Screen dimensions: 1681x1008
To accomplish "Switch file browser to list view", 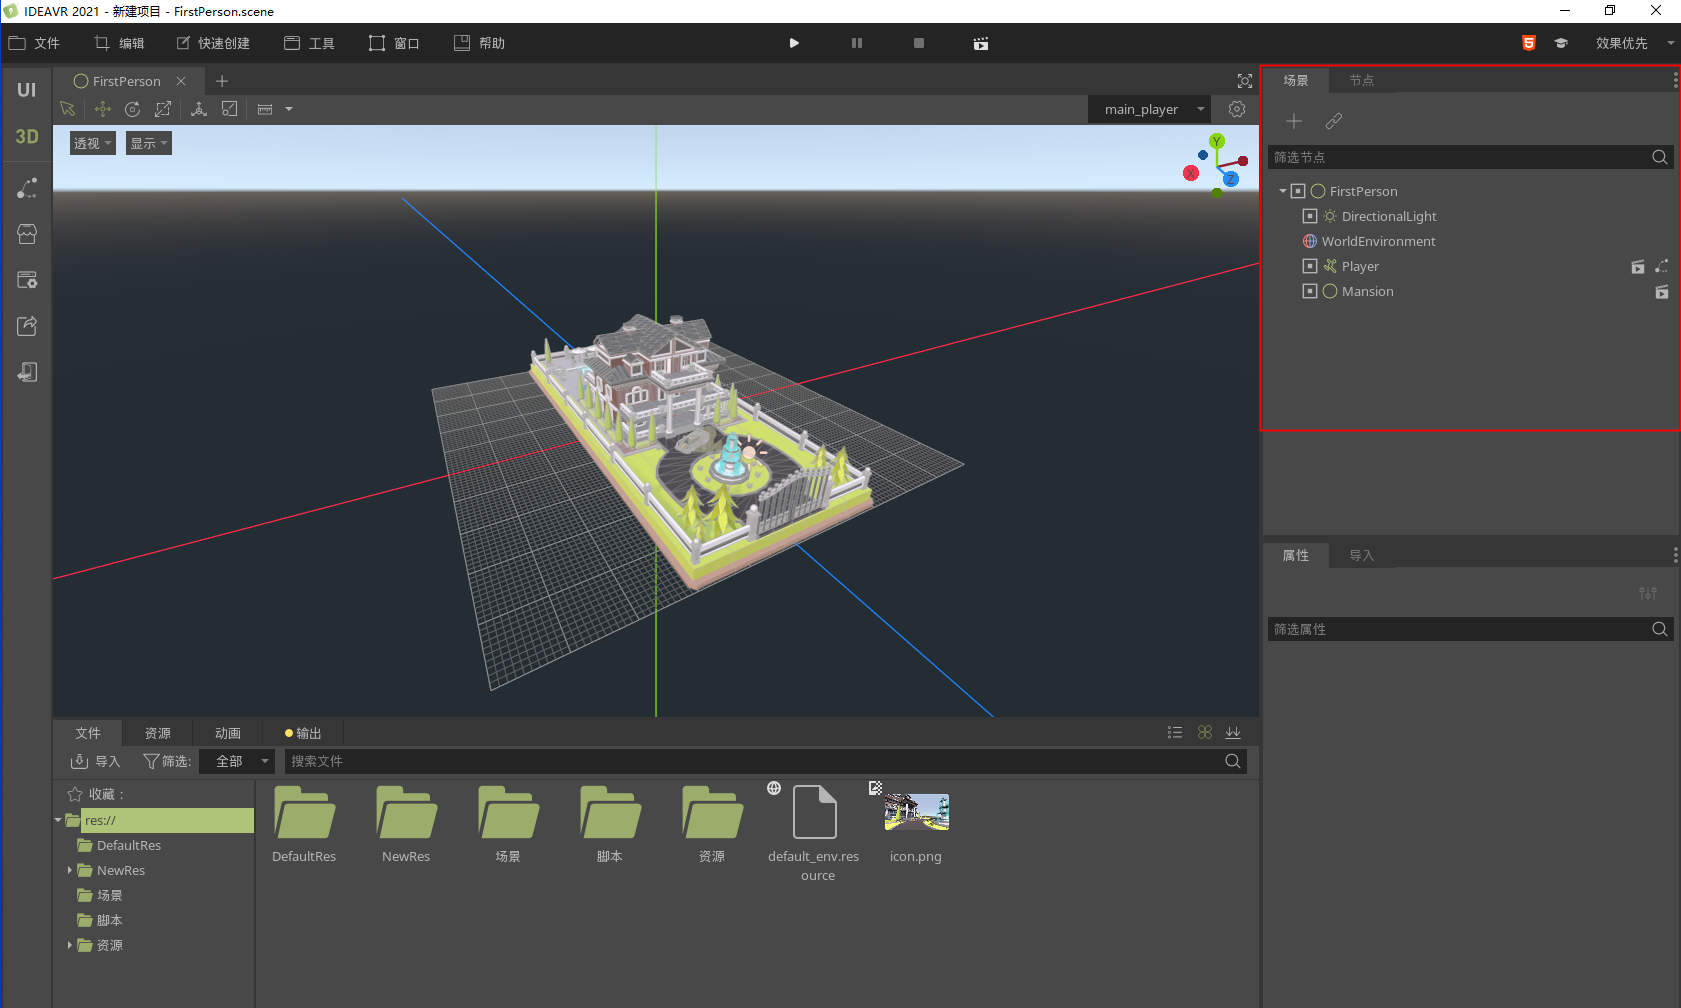I will (1175, 733).
